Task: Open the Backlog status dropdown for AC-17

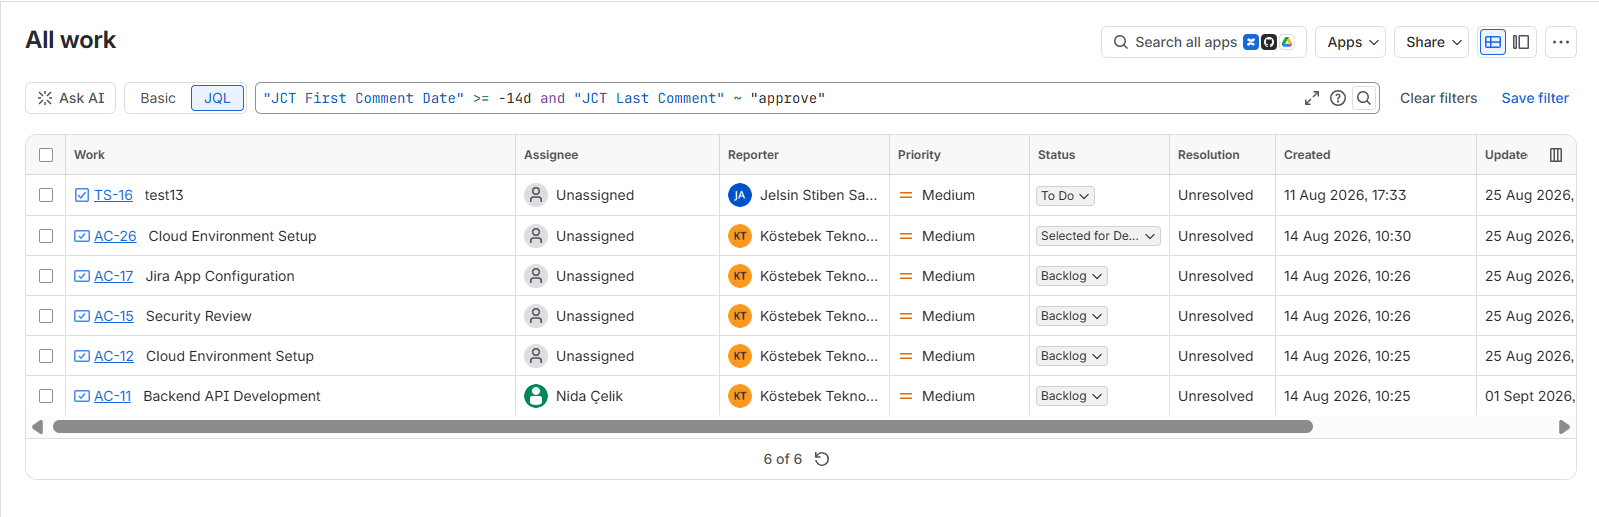Action: click(1071, 276)
